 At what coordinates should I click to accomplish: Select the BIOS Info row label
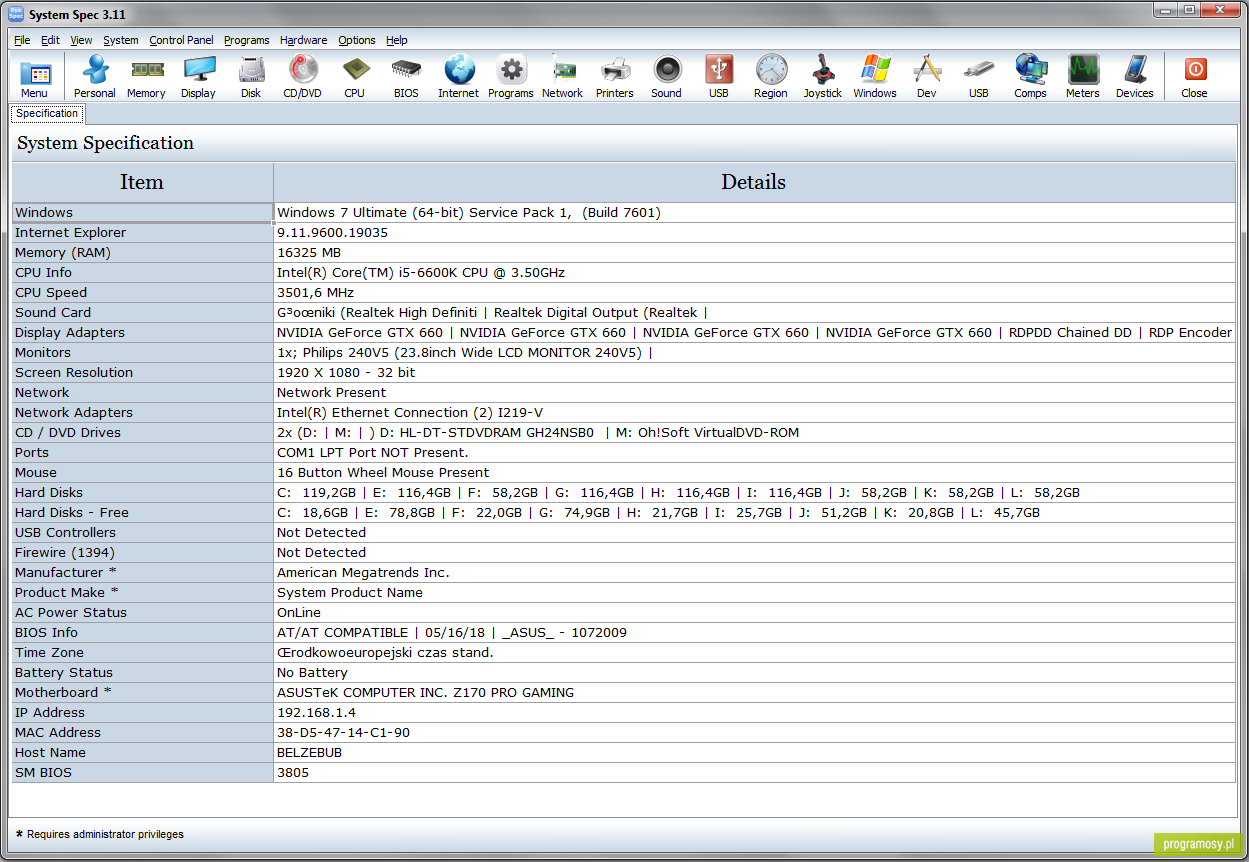(142, 632)
